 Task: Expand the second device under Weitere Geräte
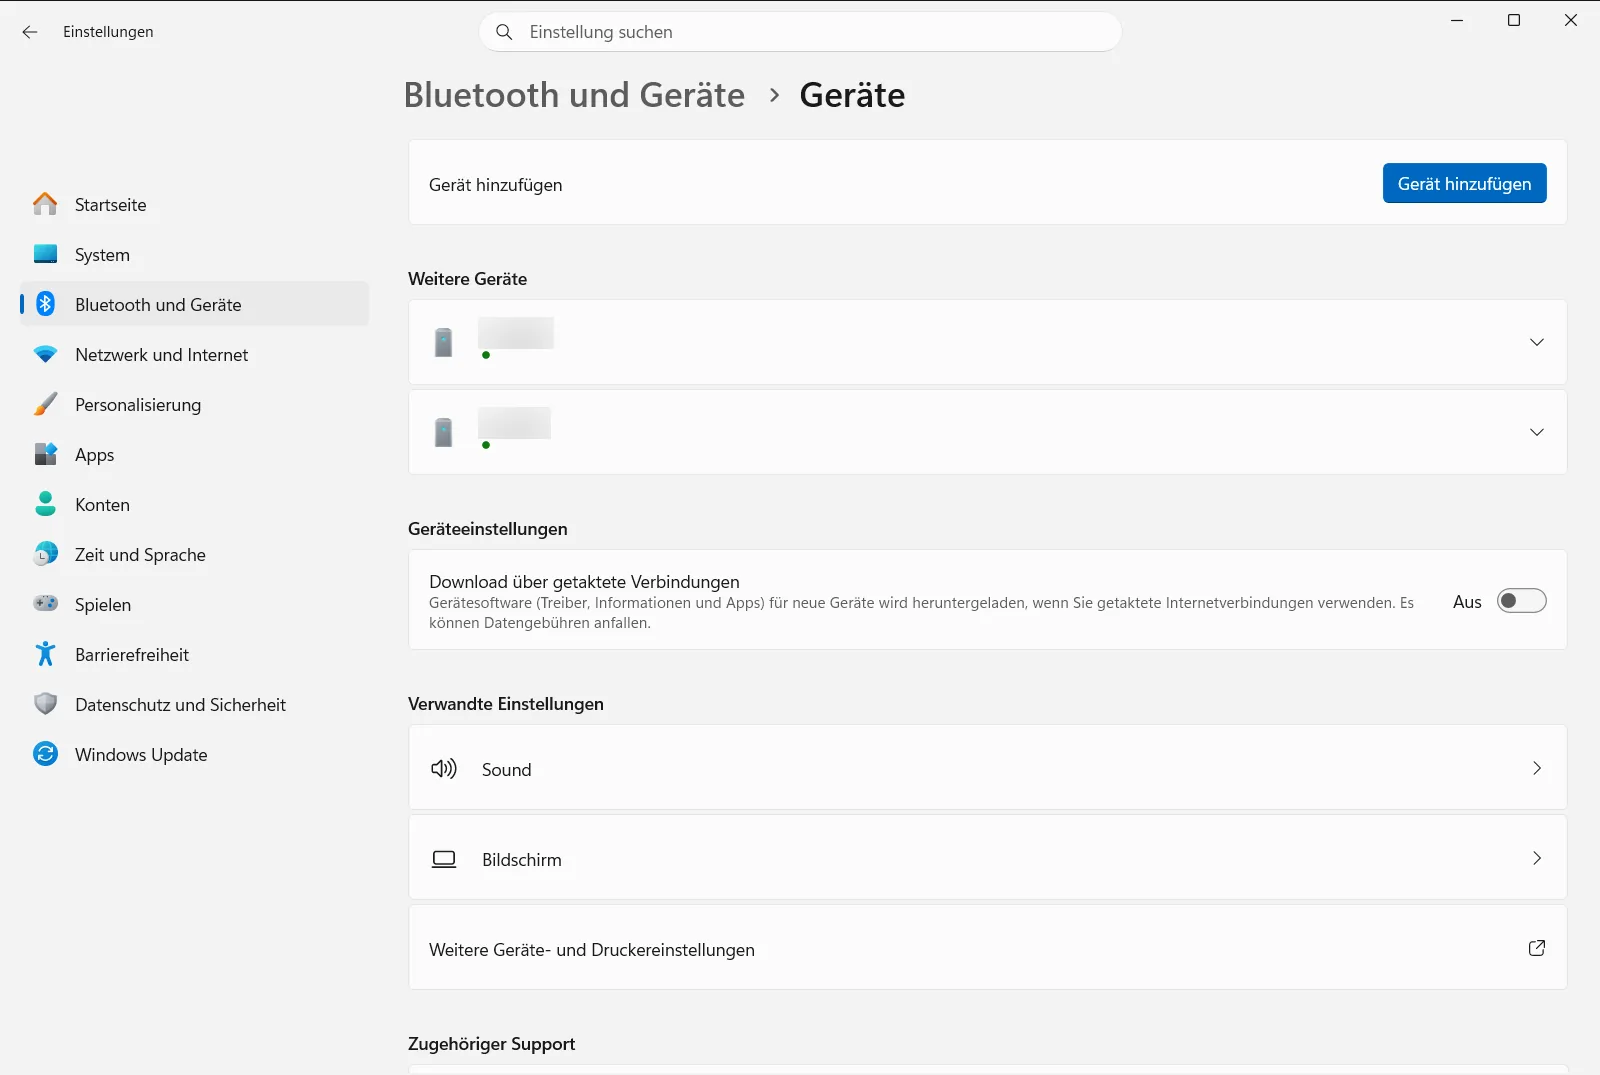1537,432
